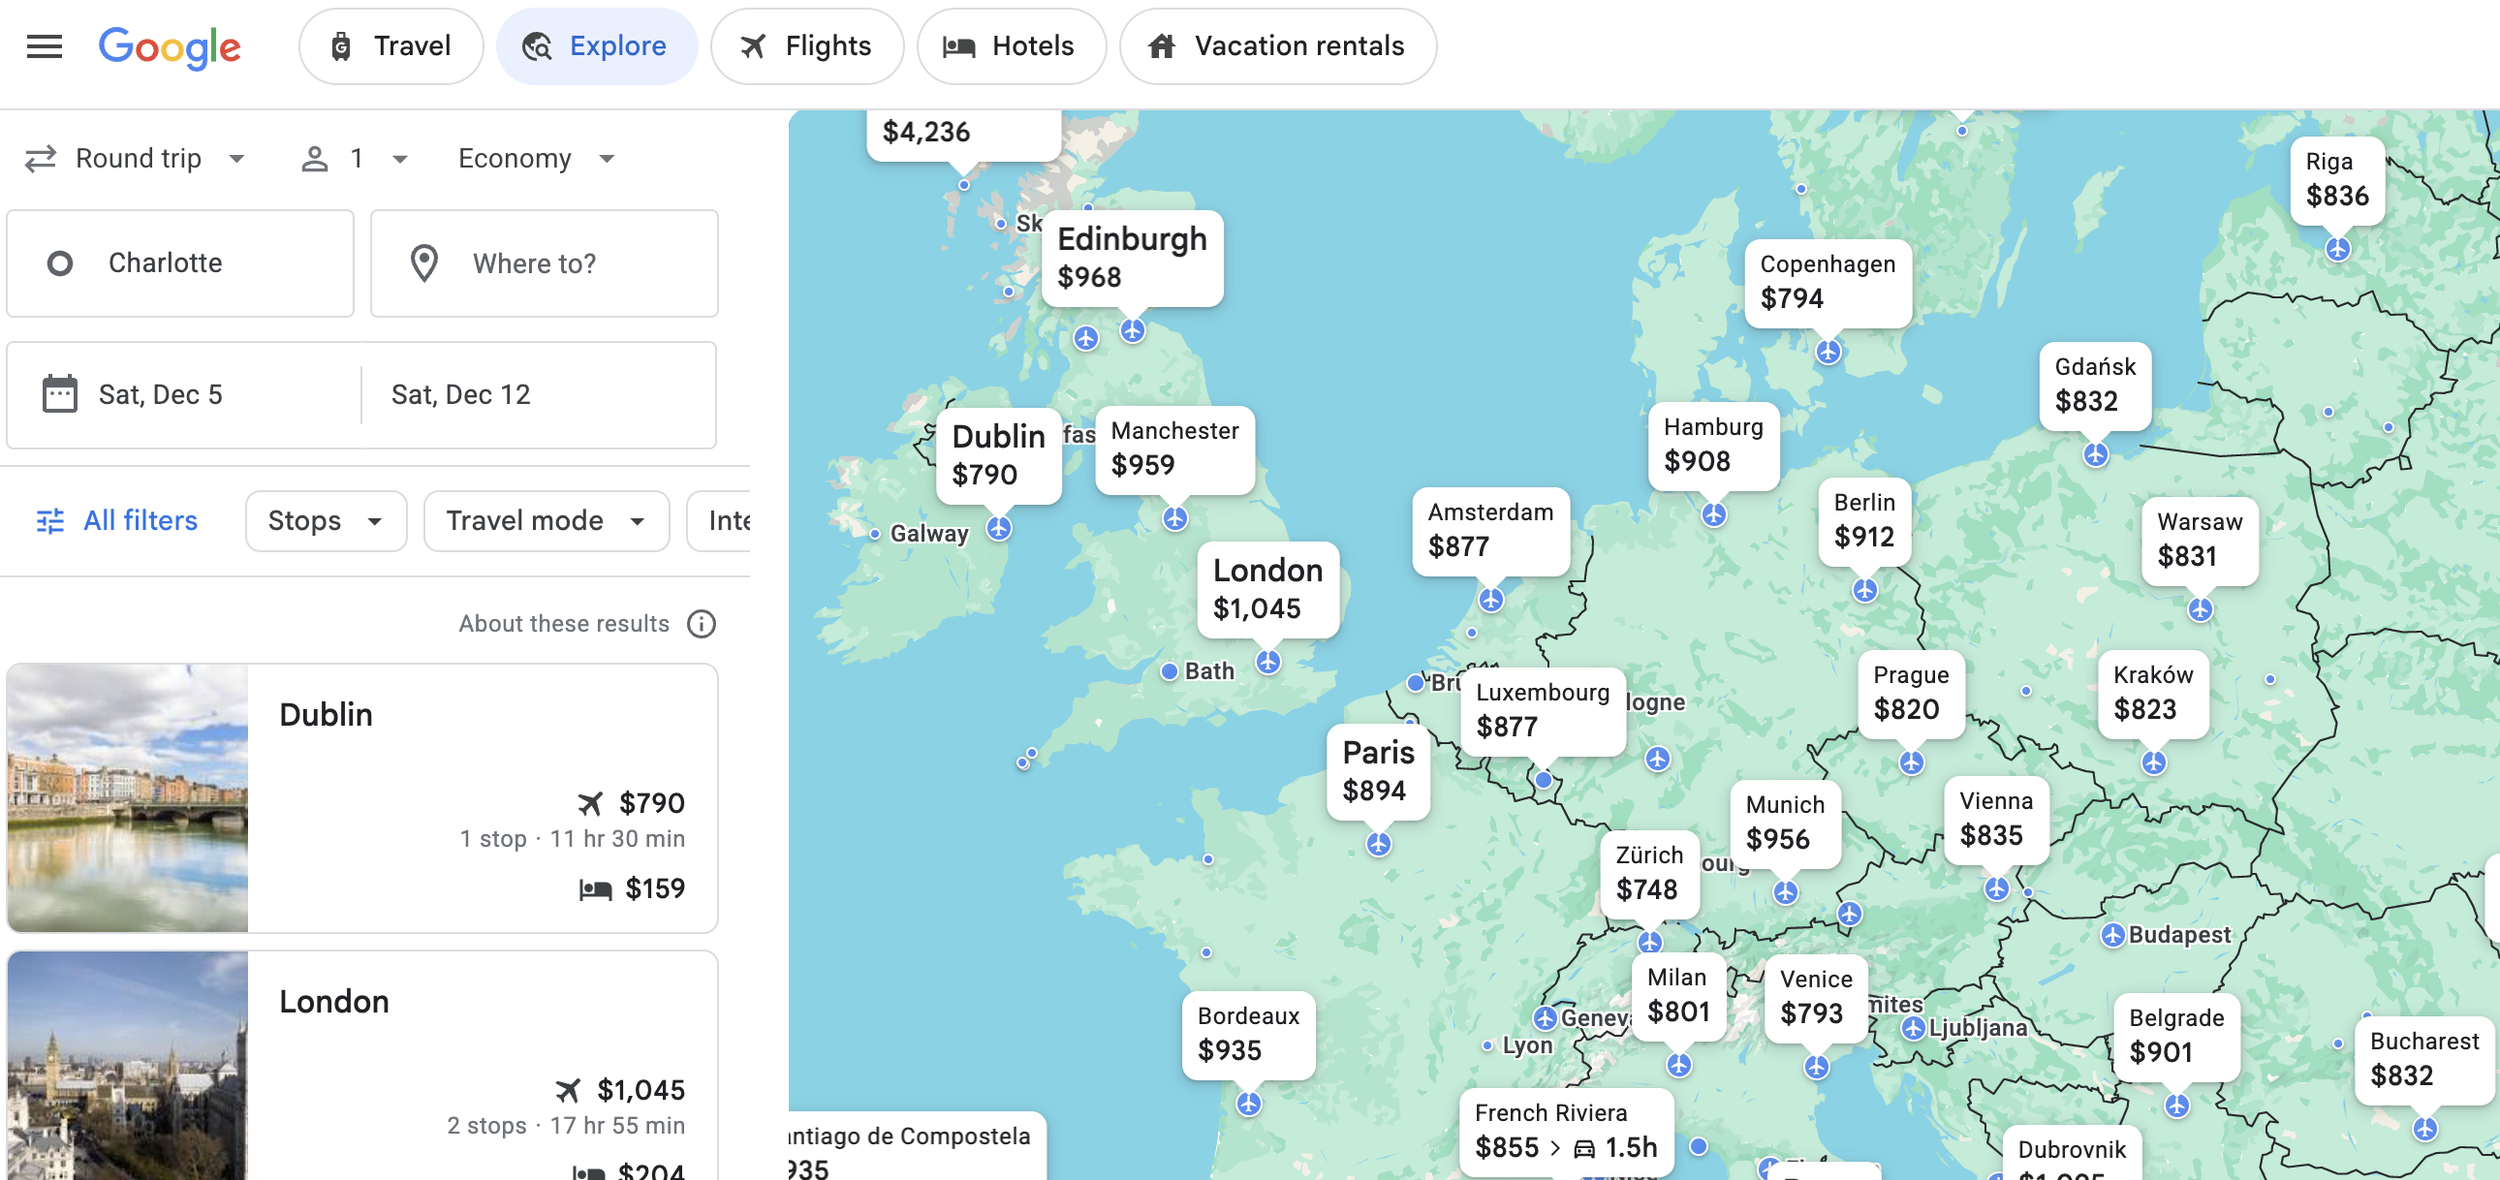The width and height of the screenshot is (2500, 1180).
Task: Pick the Munich $956 map label
Action: pos(1786,823)
